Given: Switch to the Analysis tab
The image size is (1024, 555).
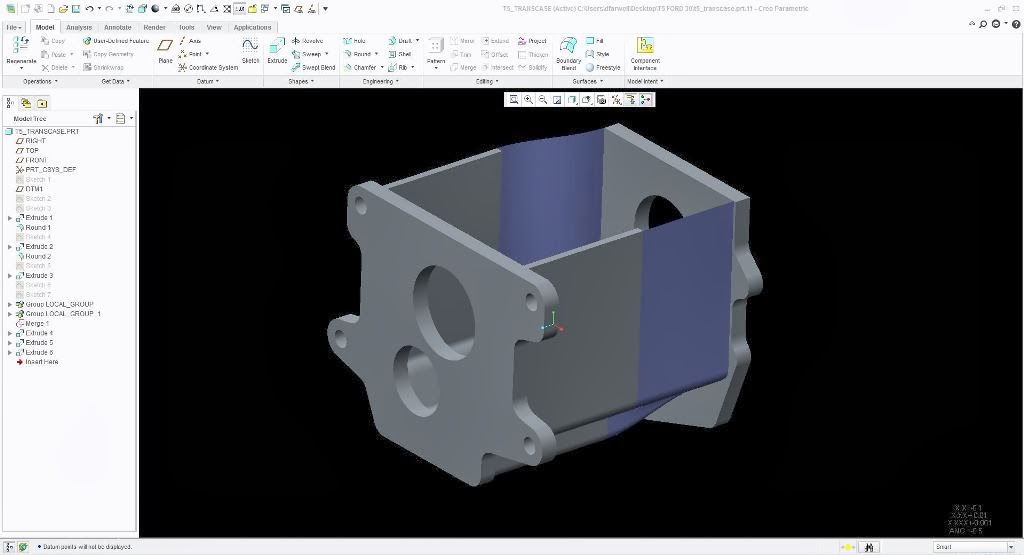Looking at the screenshot, I should (x=79, y=27).
